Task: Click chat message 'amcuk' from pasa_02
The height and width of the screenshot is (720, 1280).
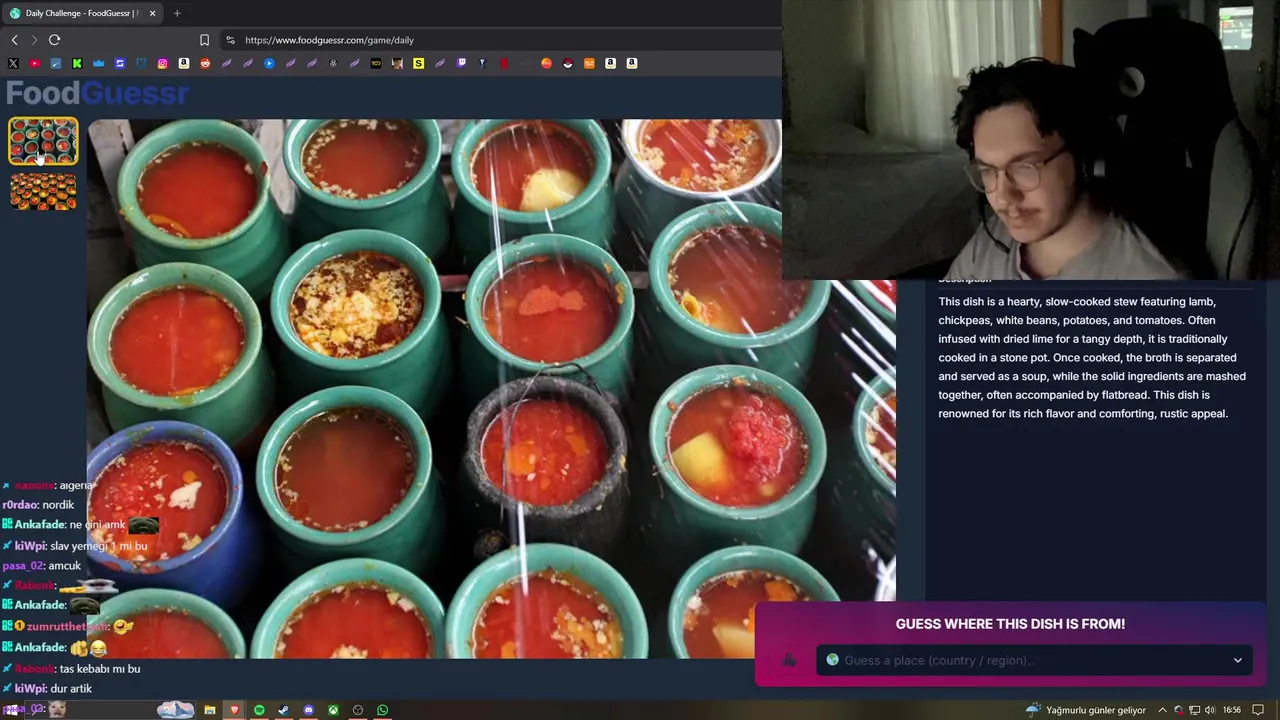Action: point(65,566)
